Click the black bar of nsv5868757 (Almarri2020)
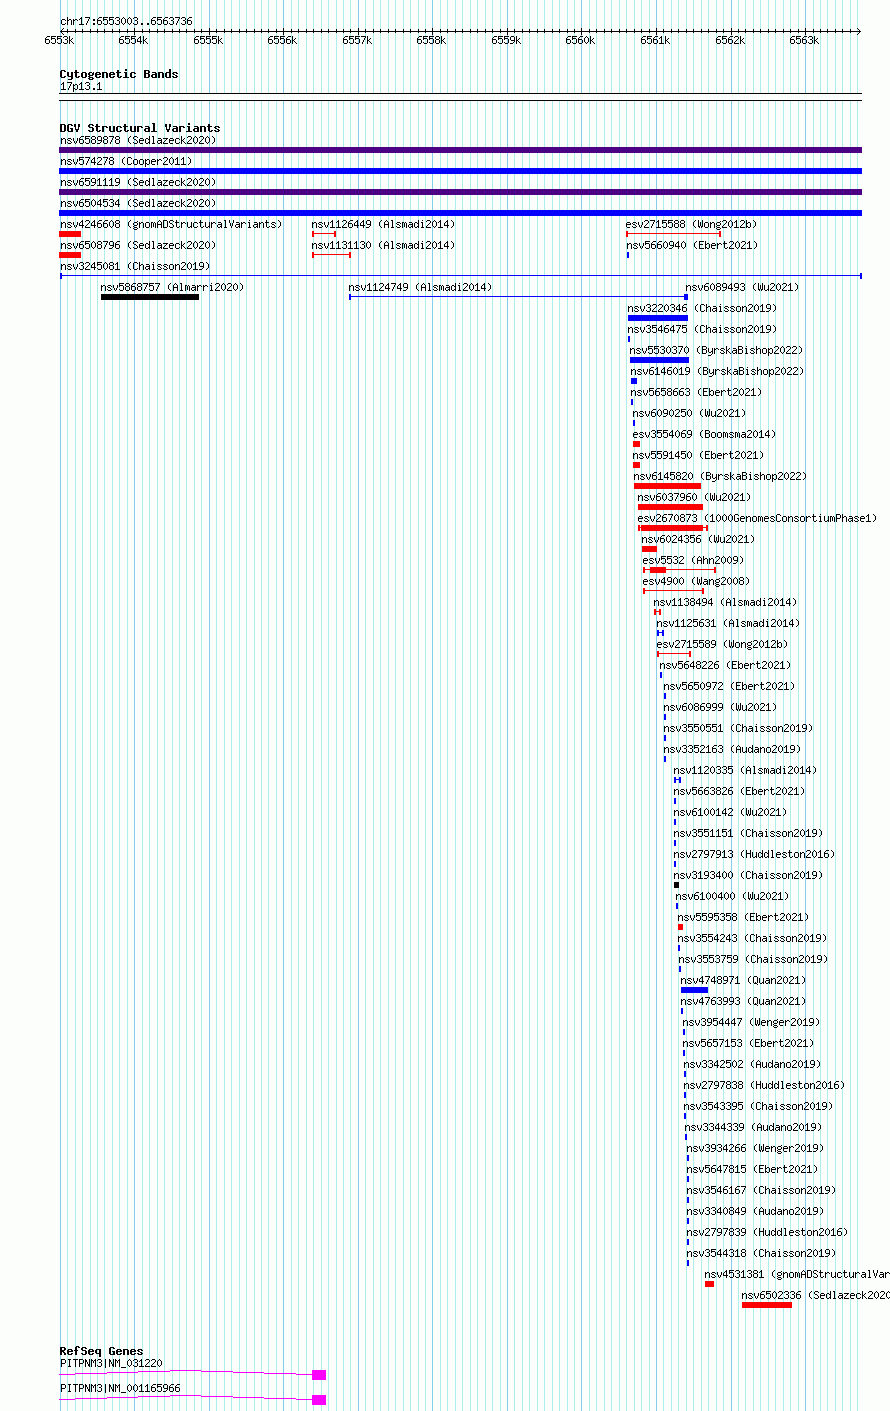Viewport: 890px width, 1411px height. [150, 297]
